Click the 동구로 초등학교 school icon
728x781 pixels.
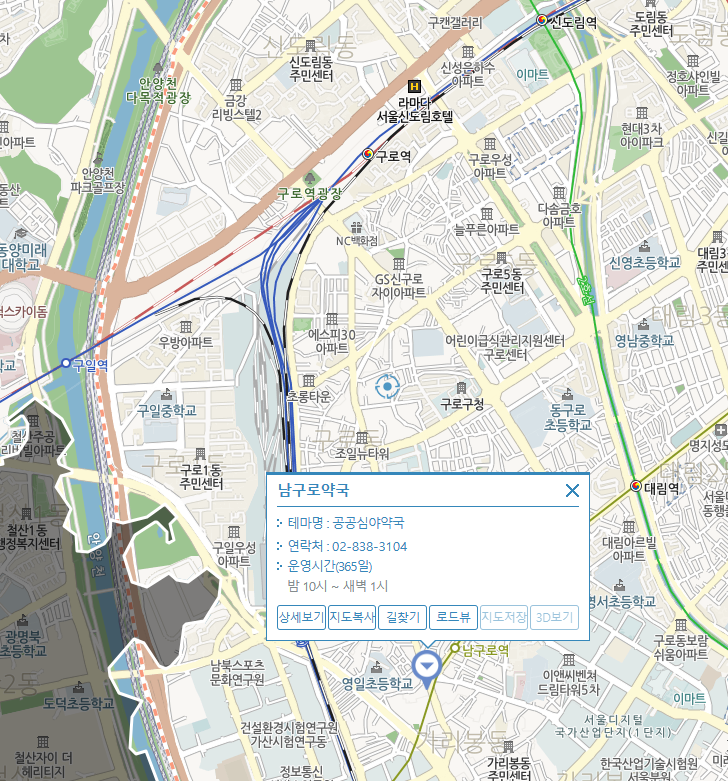567,395
